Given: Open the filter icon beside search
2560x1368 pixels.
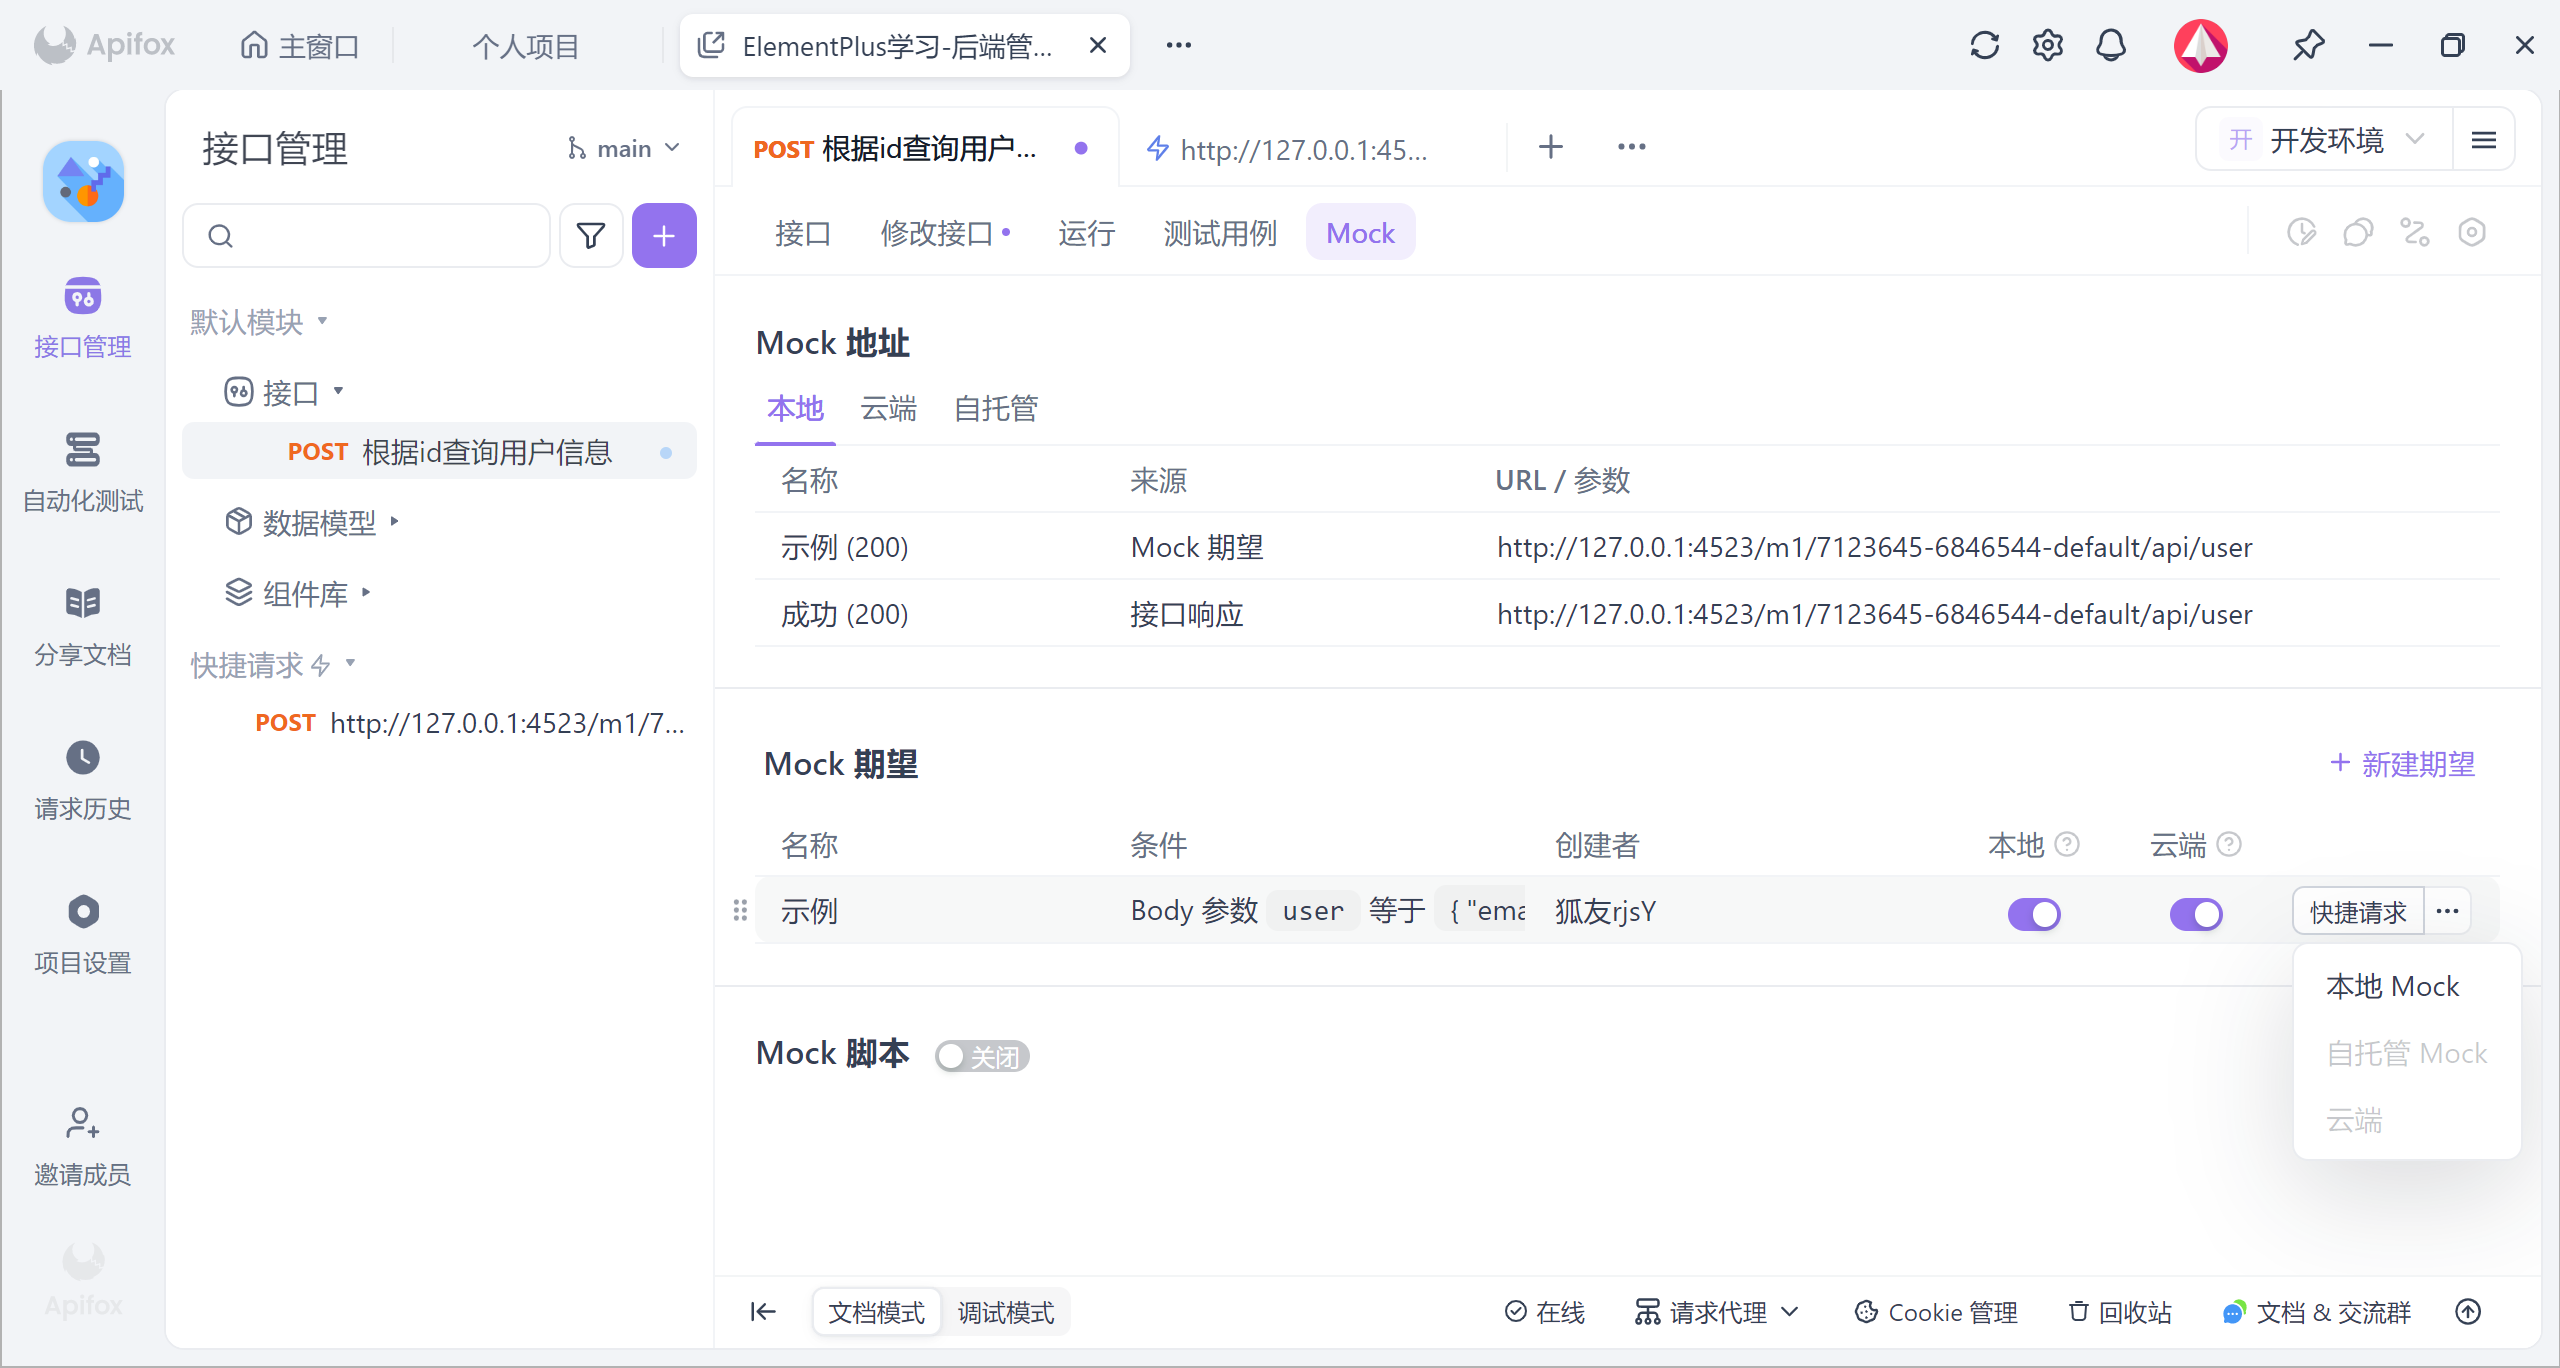Looking at the screenshot, I should tap(591, 236).
